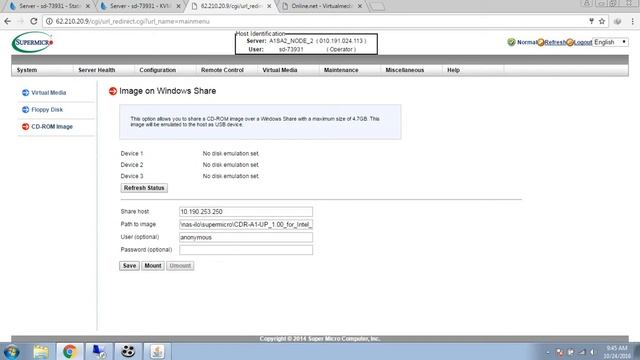The image size is (640, 360).
Task: Click the Chrome taskbar icon
Action: coord(69,351)
